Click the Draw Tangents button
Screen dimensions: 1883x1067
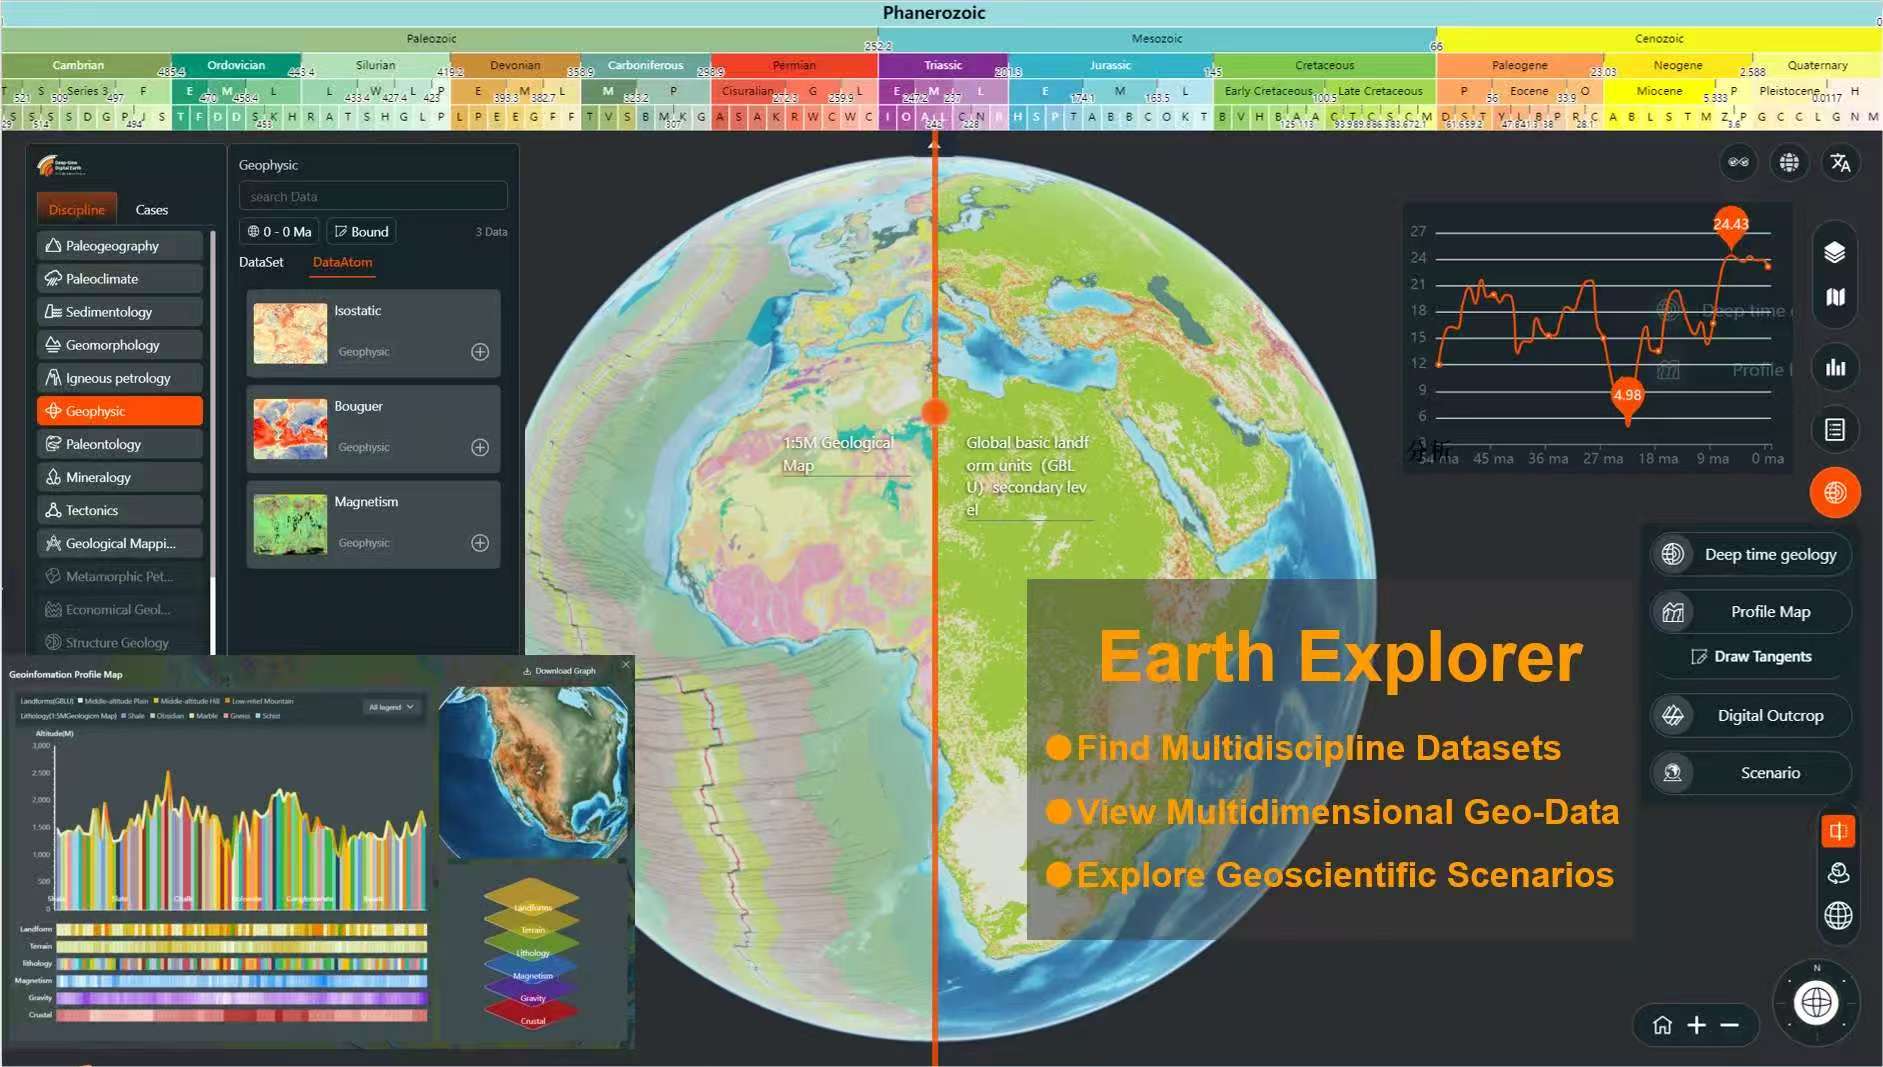point(1750,657)
